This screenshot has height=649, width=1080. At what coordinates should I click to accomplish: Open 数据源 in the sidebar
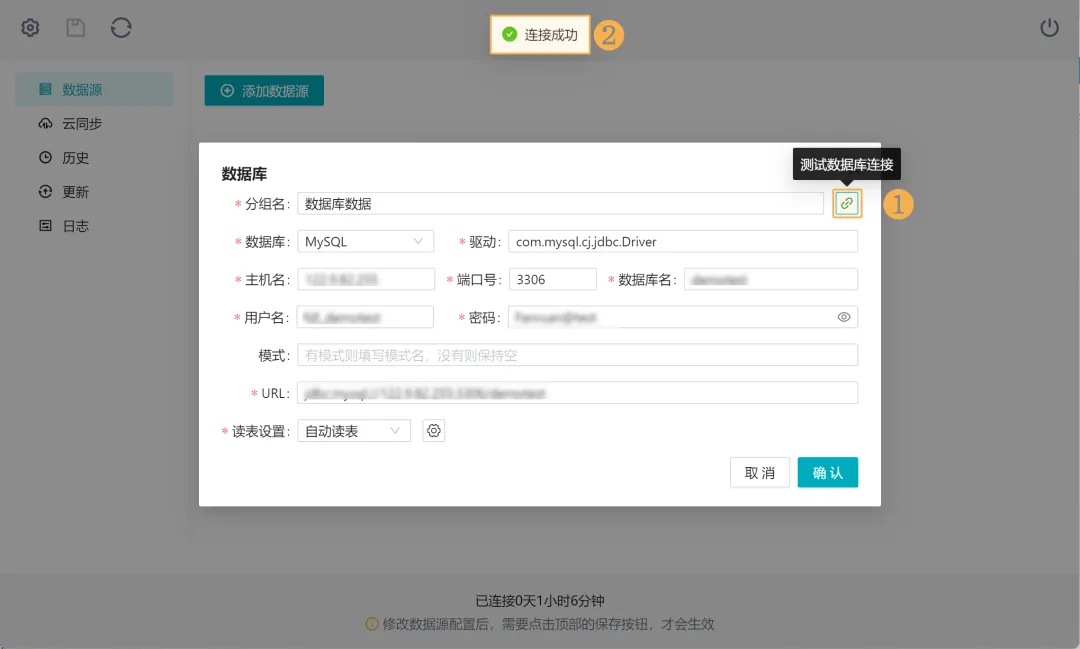coord(82,90)
